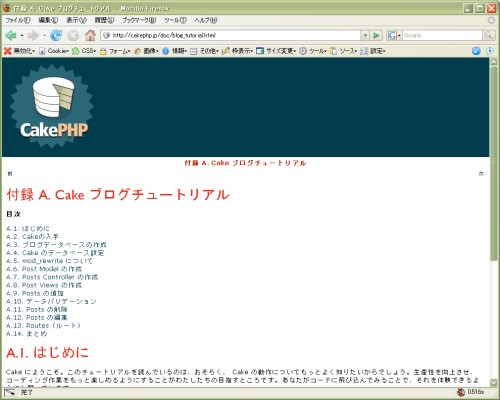Viewport: 500px width, 400px height.
Task: Open the その他 (Miscellaneous) toolbar menu
Action: coord(205,51)
